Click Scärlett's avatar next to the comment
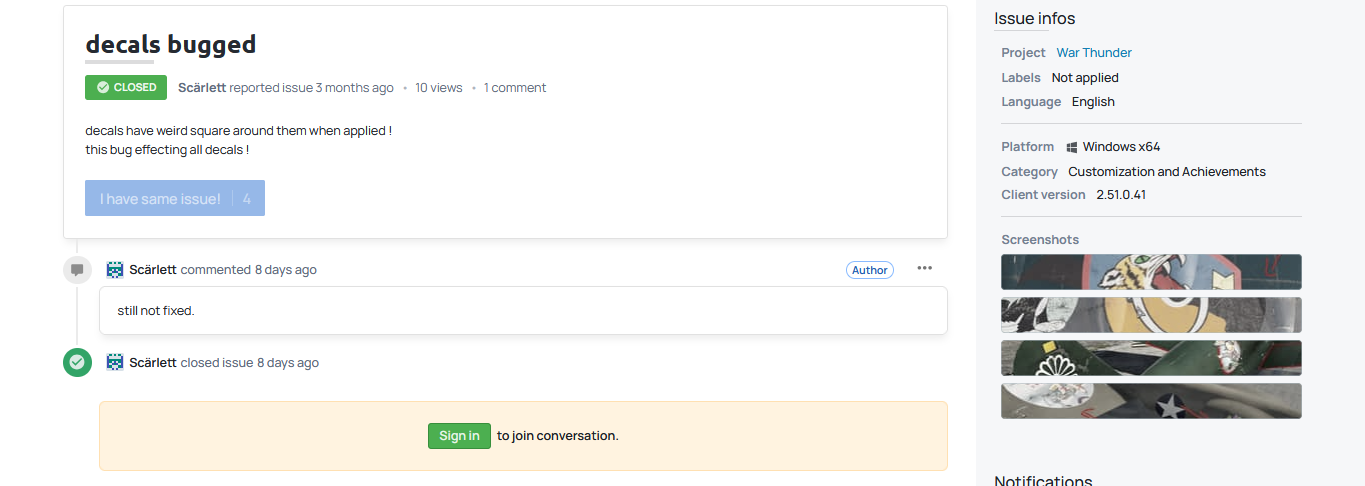This screenshot has width=1365, height=486. [x=115, y=270]
